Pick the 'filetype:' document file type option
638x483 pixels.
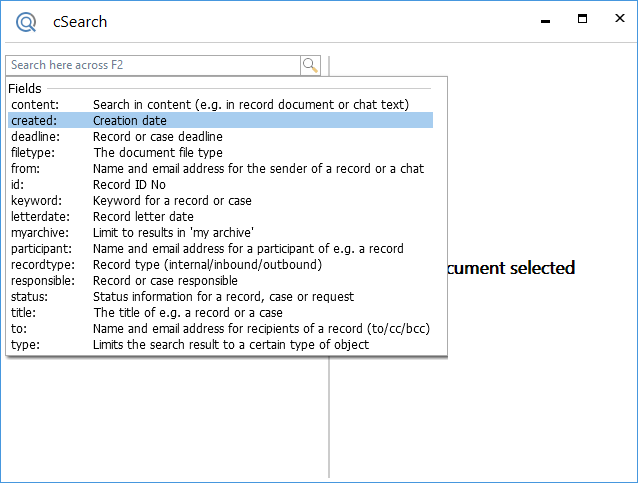coord(220,152)
